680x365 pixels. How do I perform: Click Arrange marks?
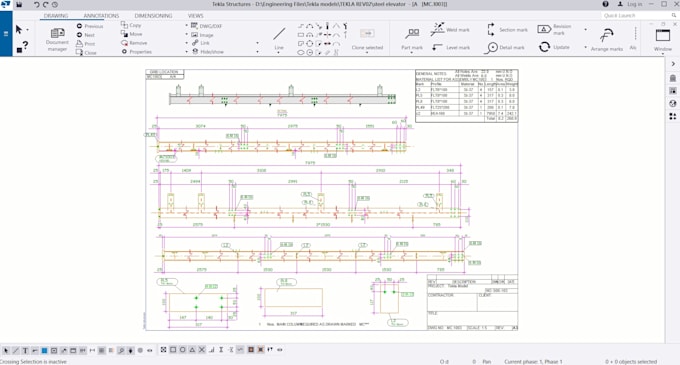tap(607, 39)
